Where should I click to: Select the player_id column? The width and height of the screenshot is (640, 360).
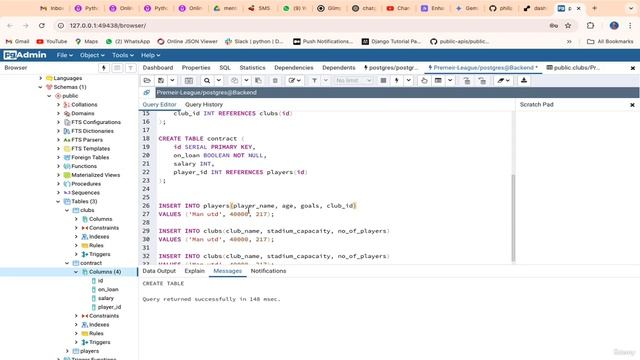(109, 307)
